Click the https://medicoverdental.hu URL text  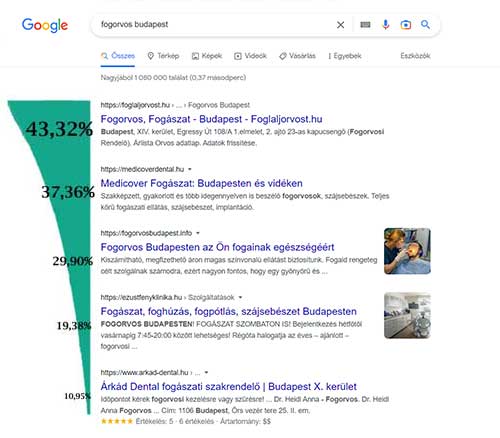[142, 169]
